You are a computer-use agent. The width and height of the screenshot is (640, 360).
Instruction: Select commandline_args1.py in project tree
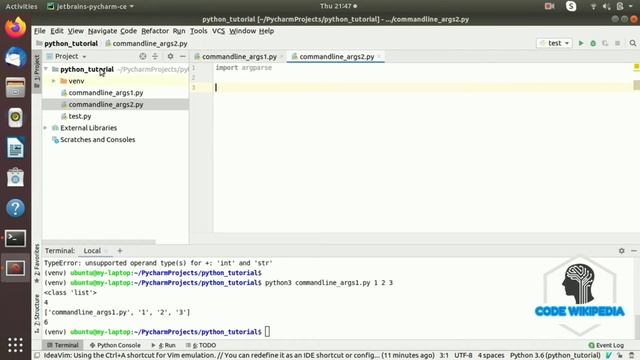(x=106, y=93)
